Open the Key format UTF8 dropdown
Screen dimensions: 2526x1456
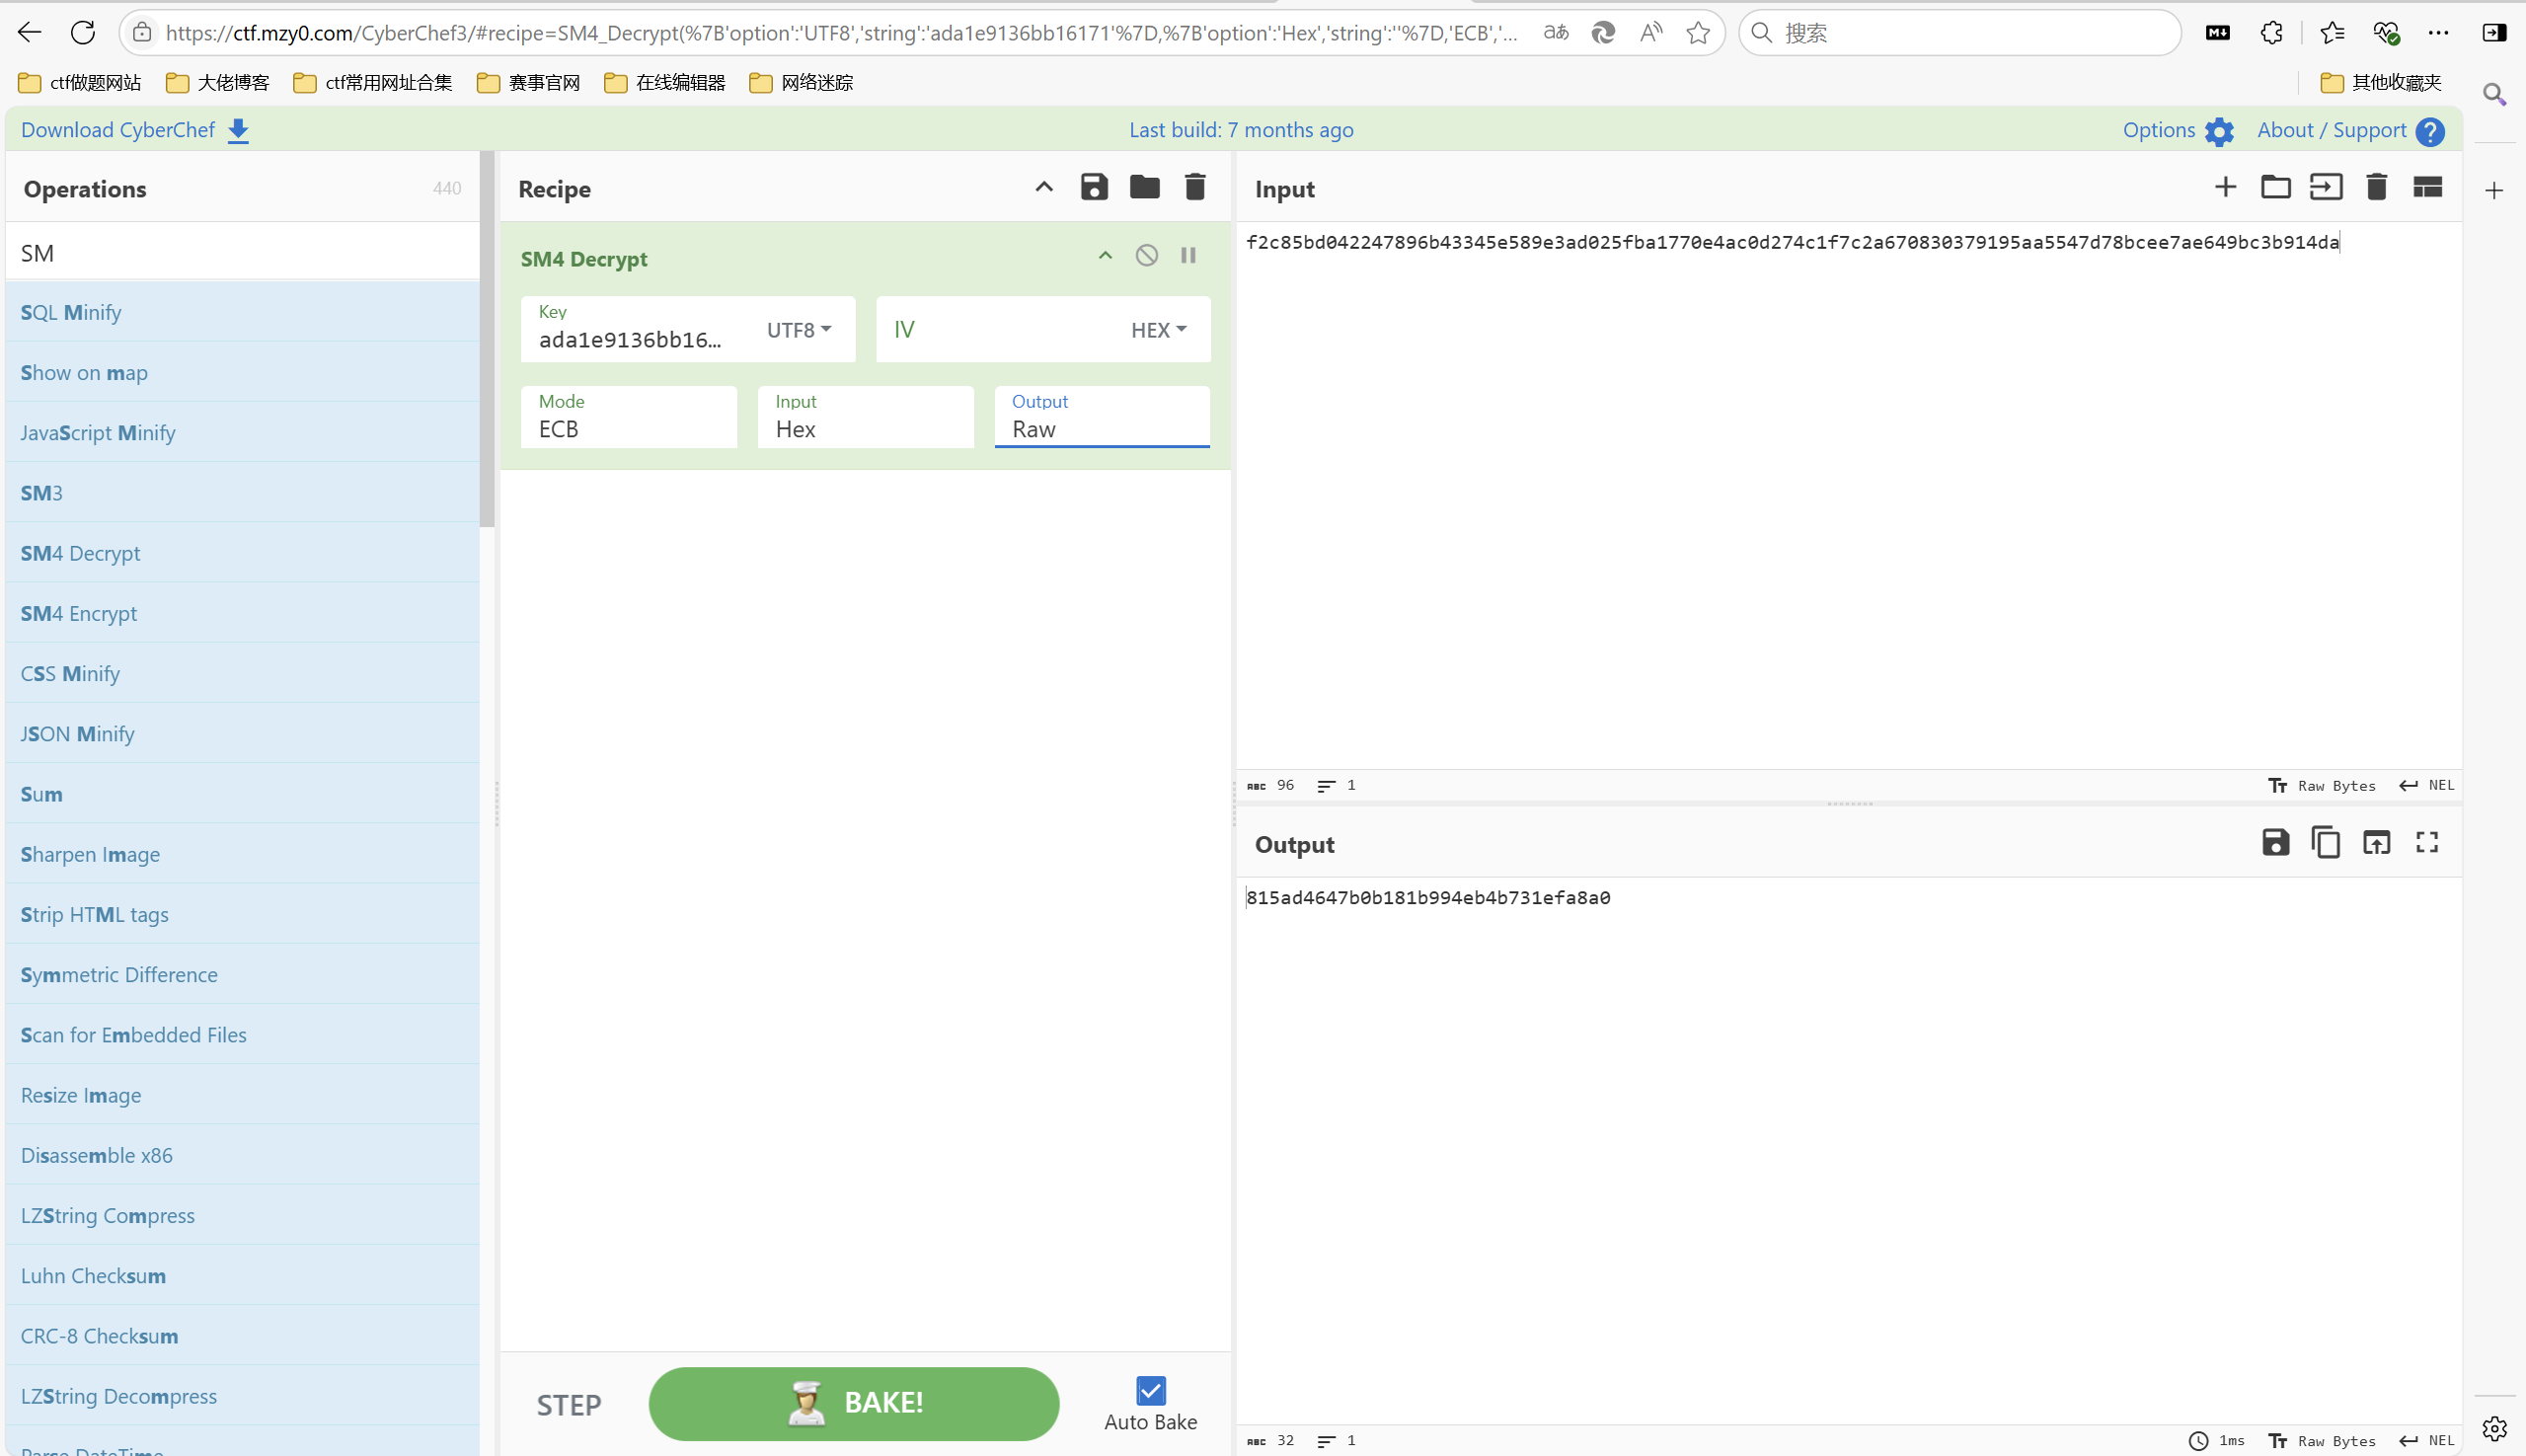click(798, 330)
